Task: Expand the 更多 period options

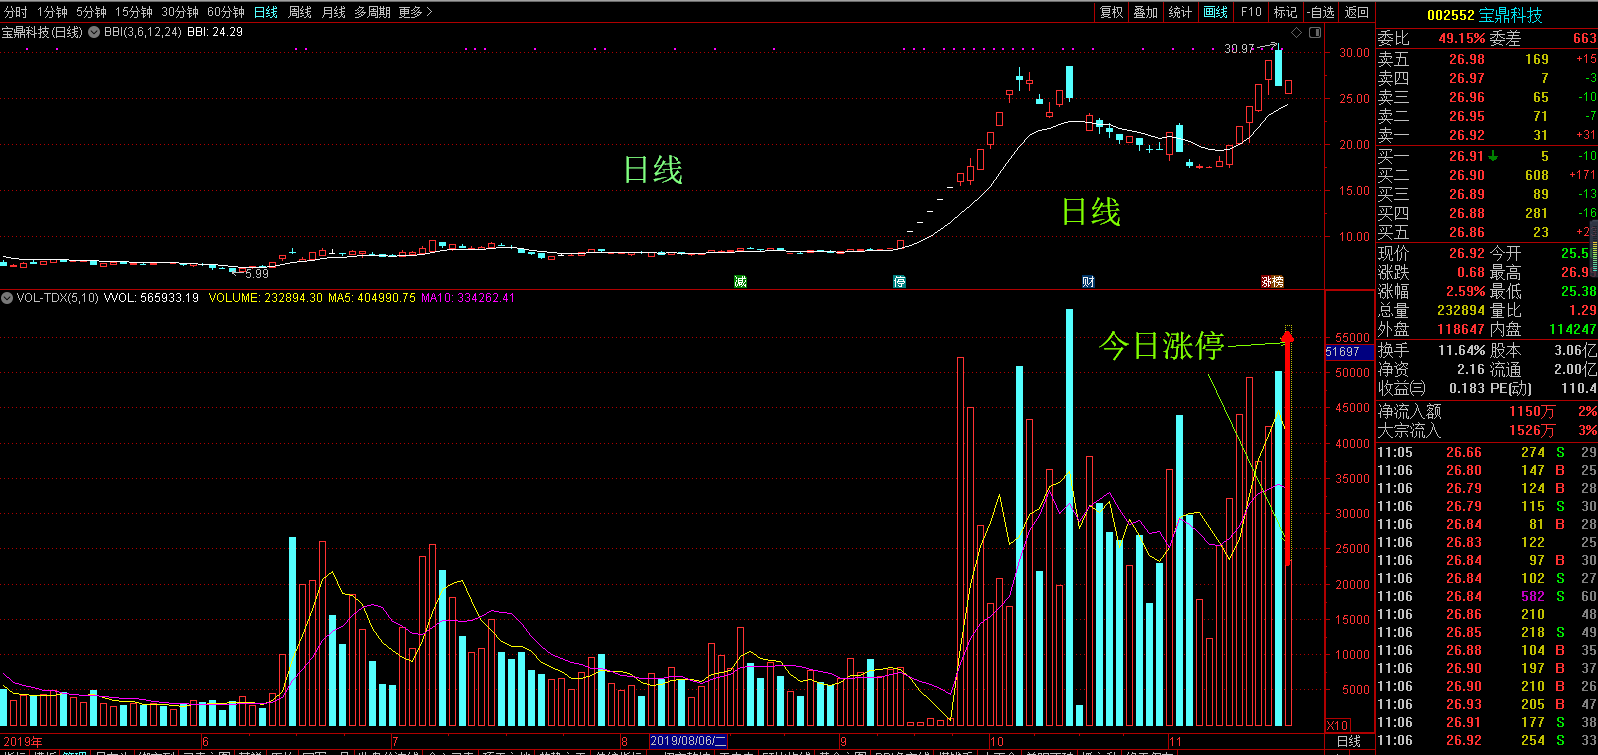Action: click(x=415, y=12)
